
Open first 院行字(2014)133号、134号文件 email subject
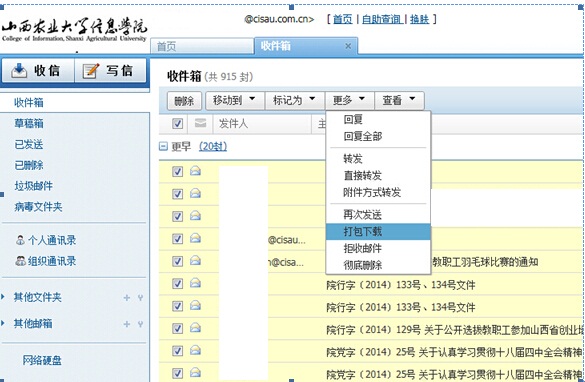point(401,285)
